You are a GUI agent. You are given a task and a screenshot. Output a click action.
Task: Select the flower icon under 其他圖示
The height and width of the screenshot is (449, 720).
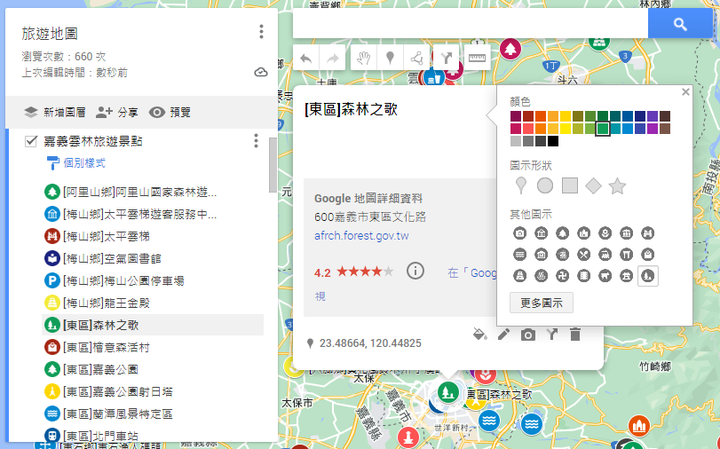605,233
